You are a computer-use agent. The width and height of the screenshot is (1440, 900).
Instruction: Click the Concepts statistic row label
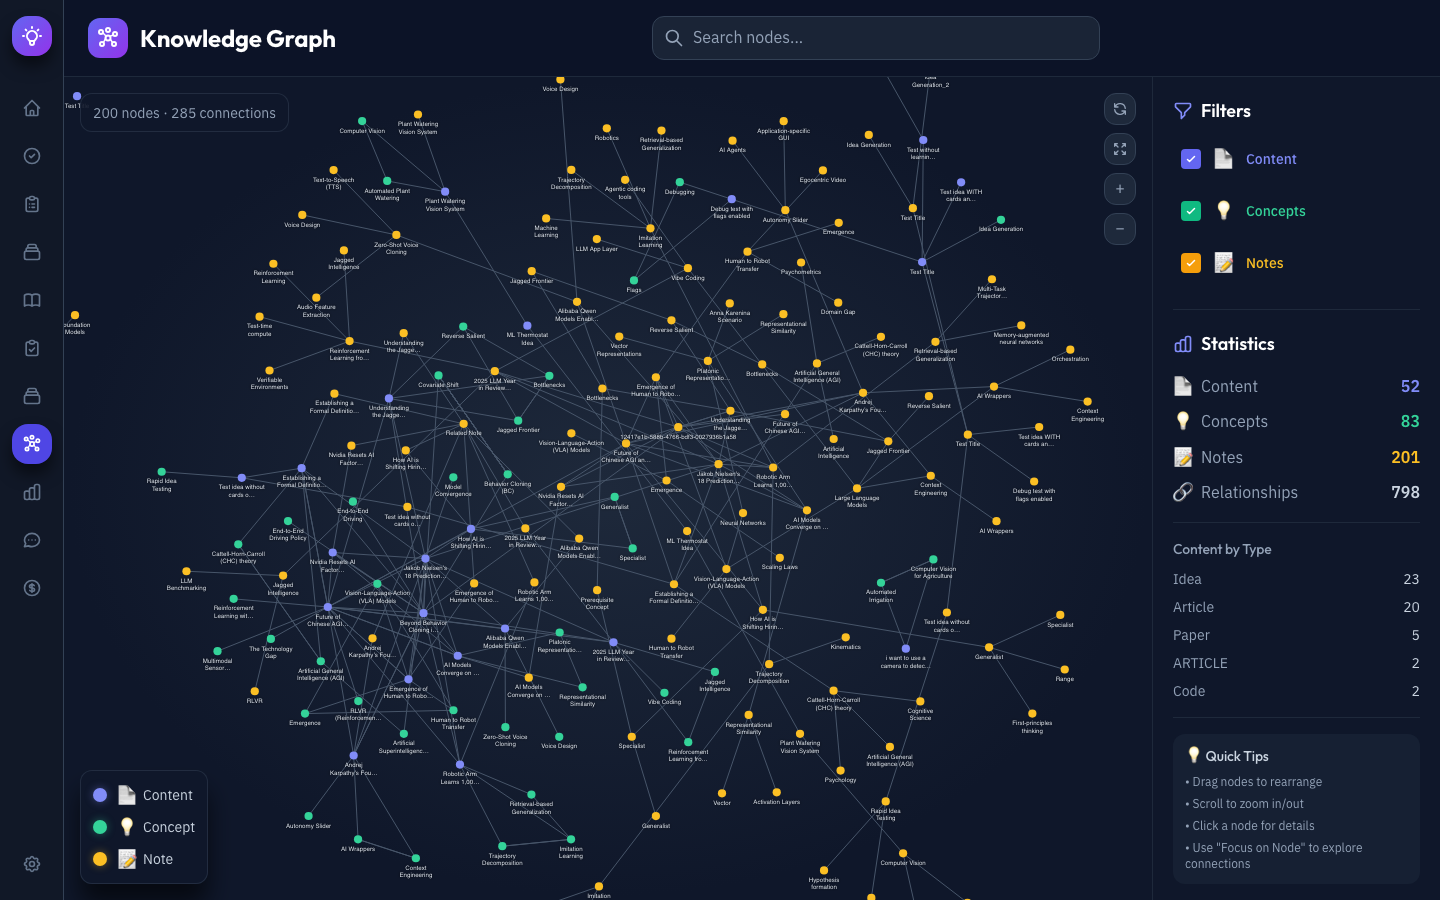pyautogui.click(x=1234, y=421)
